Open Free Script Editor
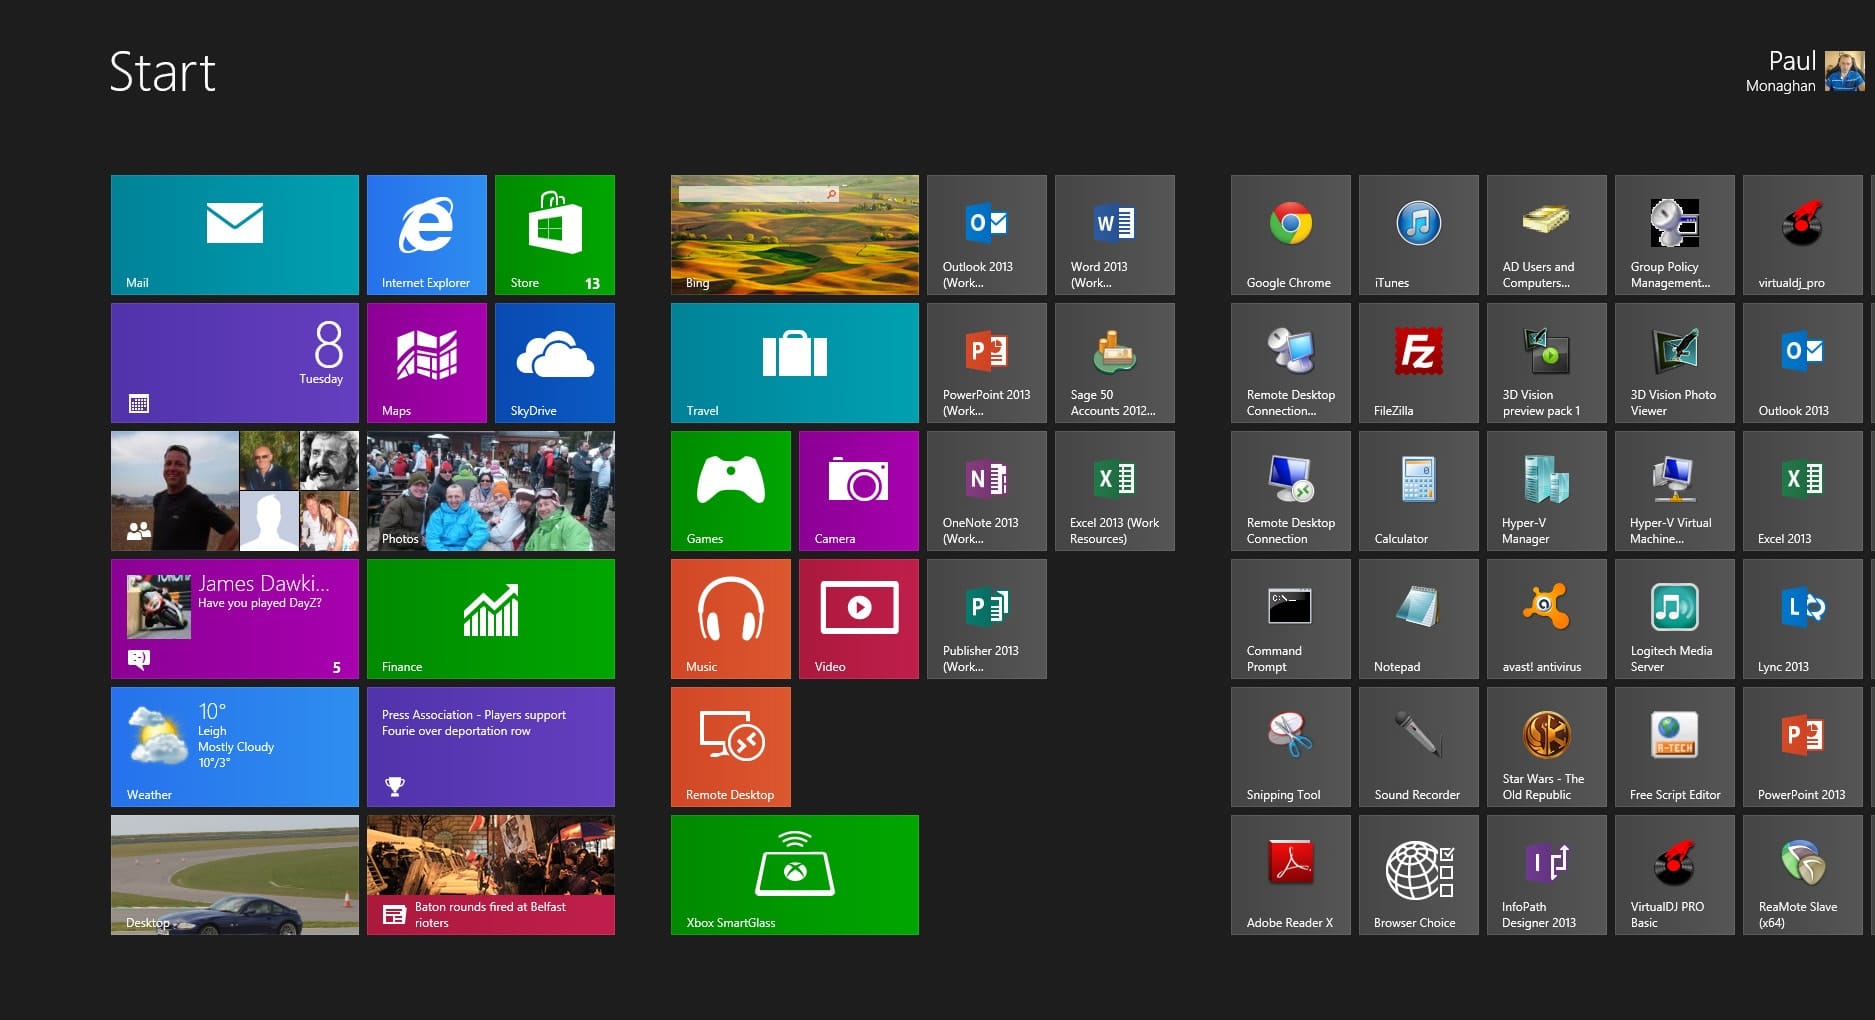 (1675, 747)
